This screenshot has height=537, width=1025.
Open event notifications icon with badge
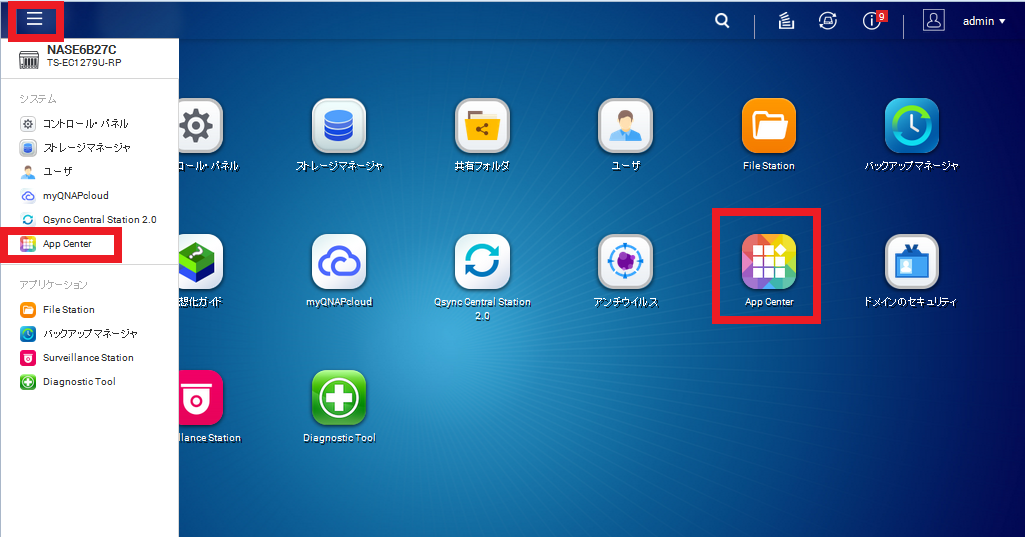873,20
